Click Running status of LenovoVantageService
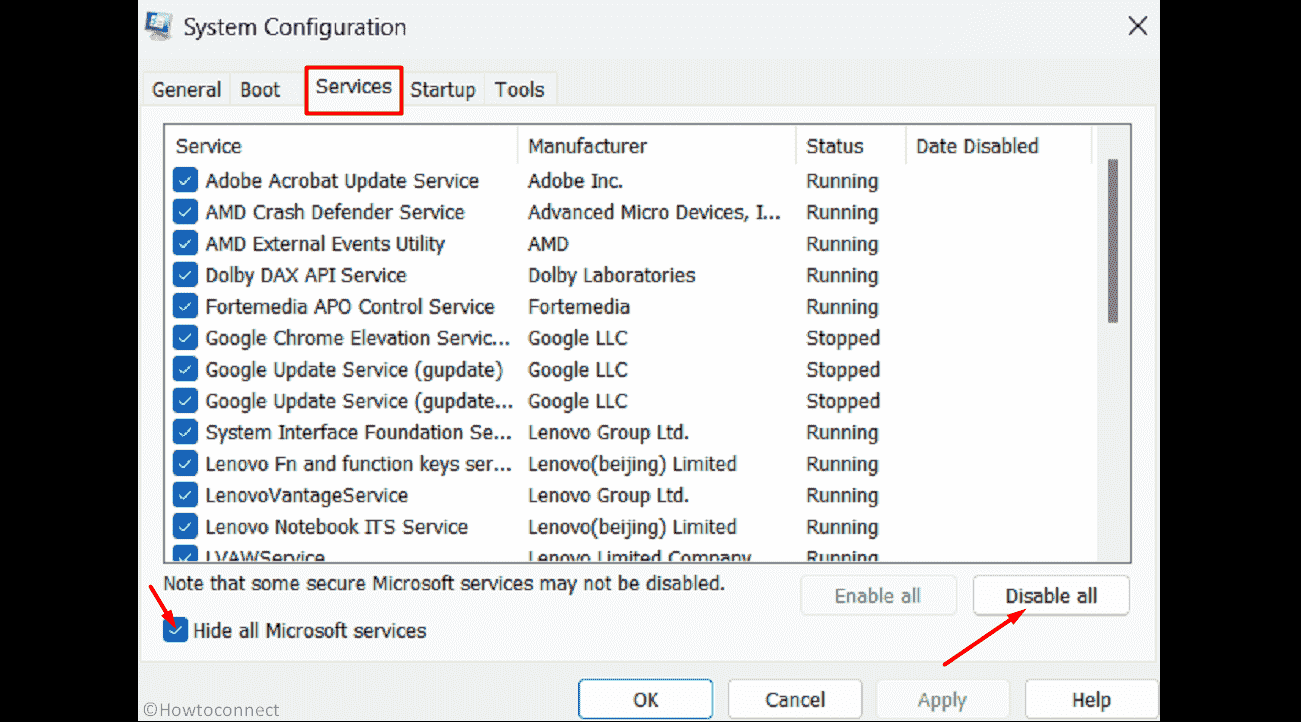The image size is (1301, 722). point(842,496)
